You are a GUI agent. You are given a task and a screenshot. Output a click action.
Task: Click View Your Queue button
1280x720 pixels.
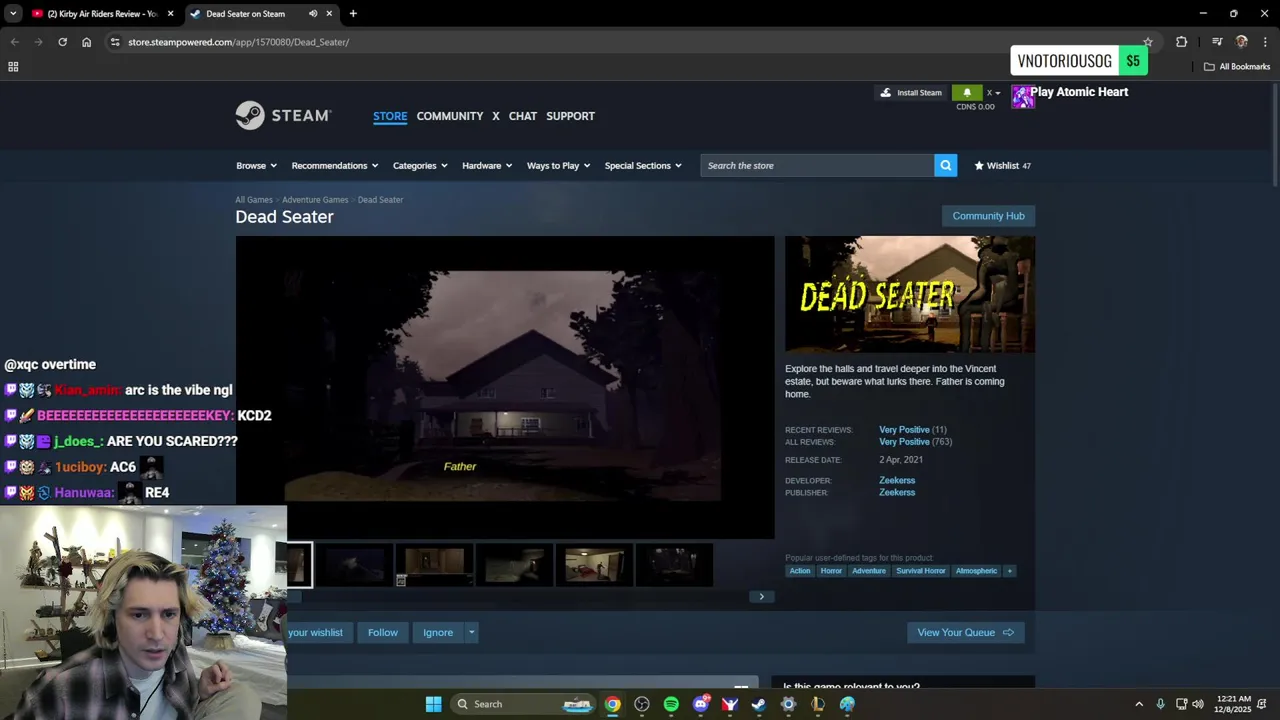pyautogui.click(x=965, y=632)
